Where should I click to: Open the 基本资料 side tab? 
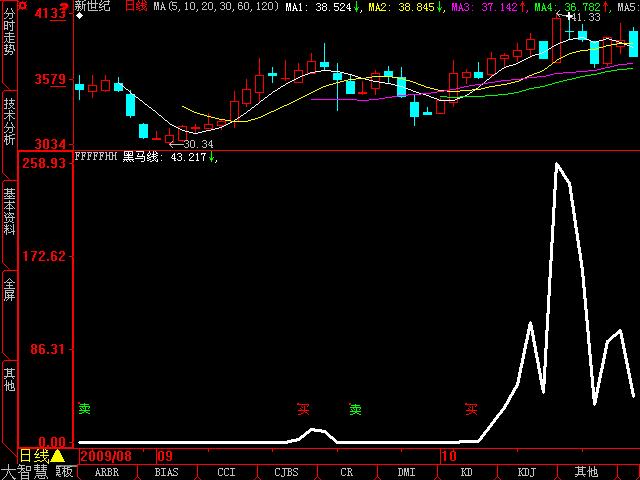[x=9, y=211]
